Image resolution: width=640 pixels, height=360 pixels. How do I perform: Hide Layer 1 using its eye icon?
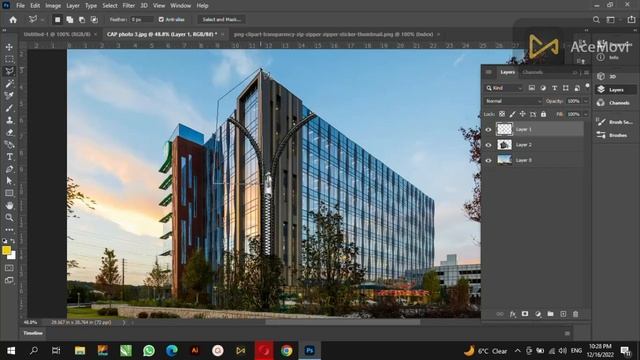[x=489, y=129]
